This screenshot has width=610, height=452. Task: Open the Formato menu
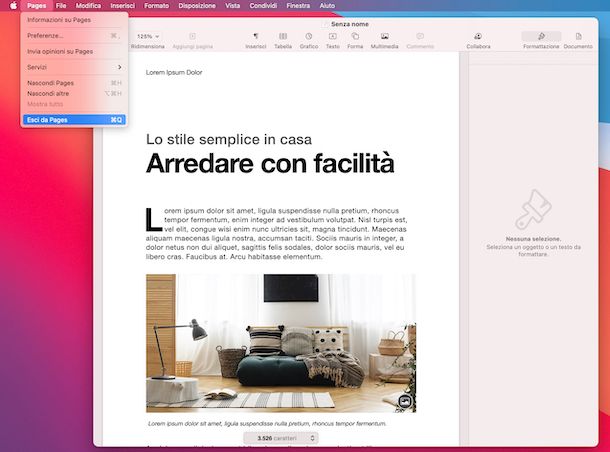pyautogui.click(x=156, y=5)
